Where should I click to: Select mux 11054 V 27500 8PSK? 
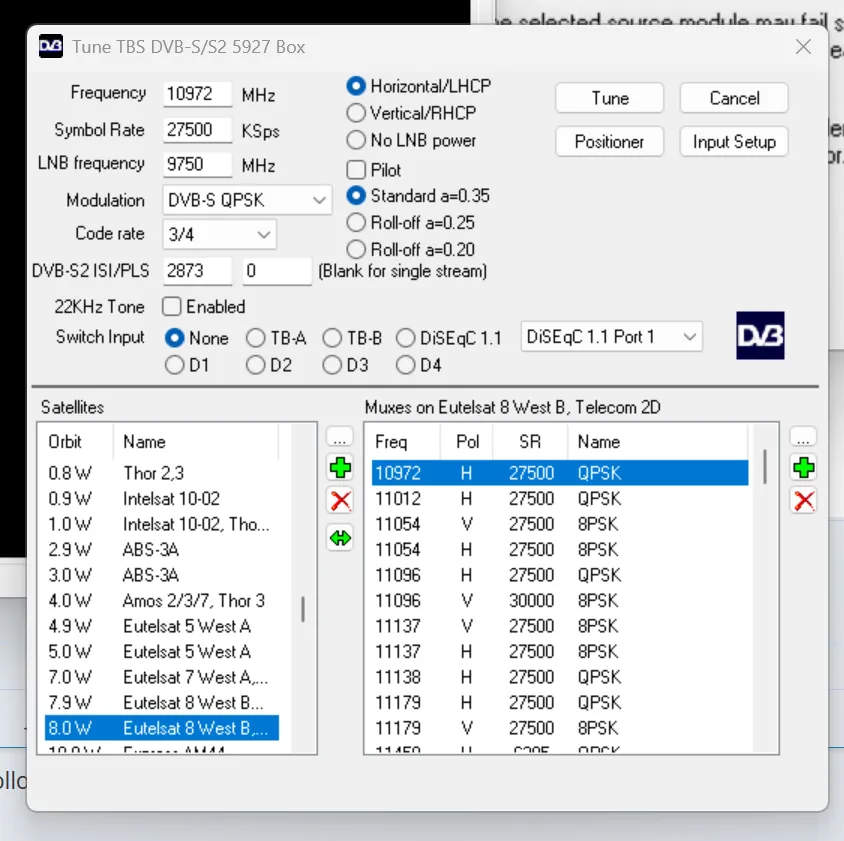point(560,524)
